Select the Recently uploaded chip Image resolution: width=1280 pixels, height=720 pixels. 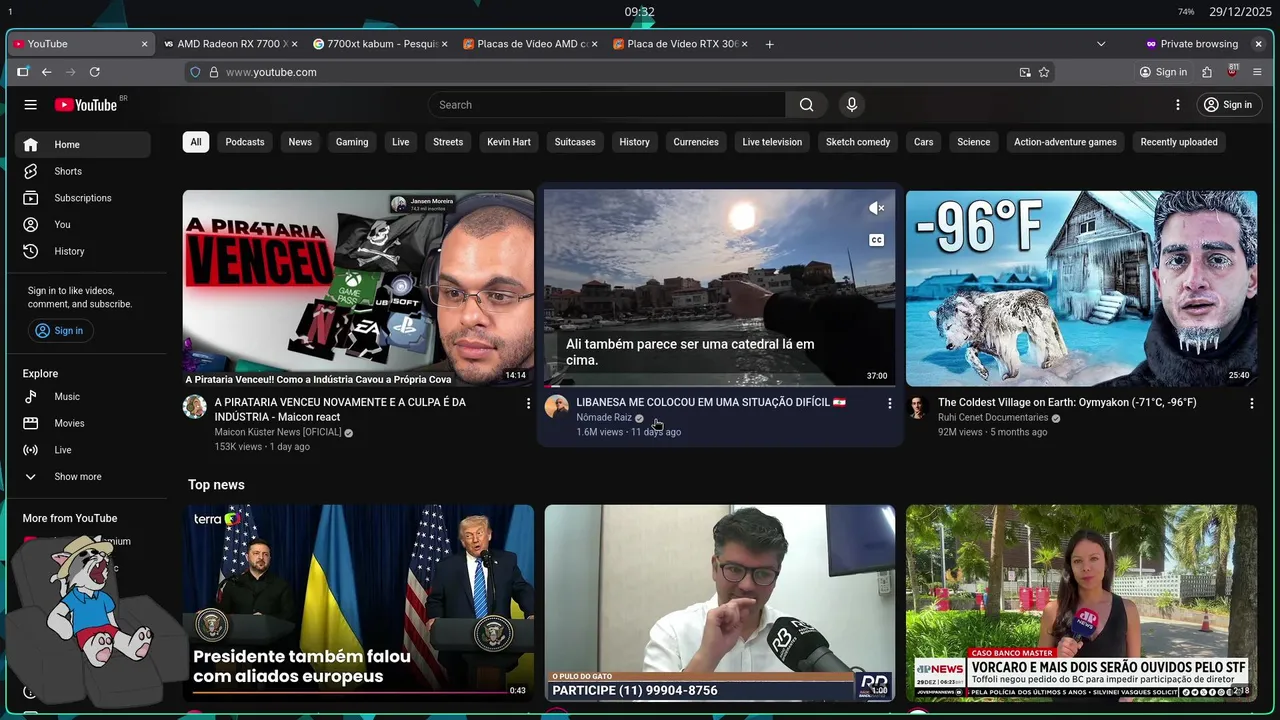pyautogui.click(x=1179, y=142)
